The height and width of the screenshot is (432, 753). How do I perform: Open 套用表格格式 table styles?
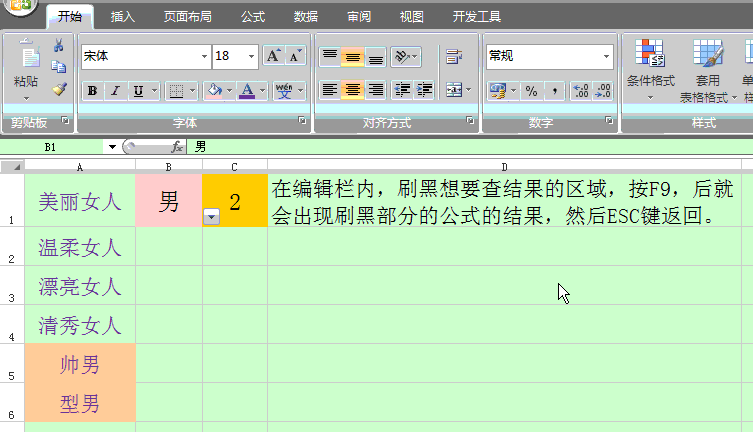(708, 71)
